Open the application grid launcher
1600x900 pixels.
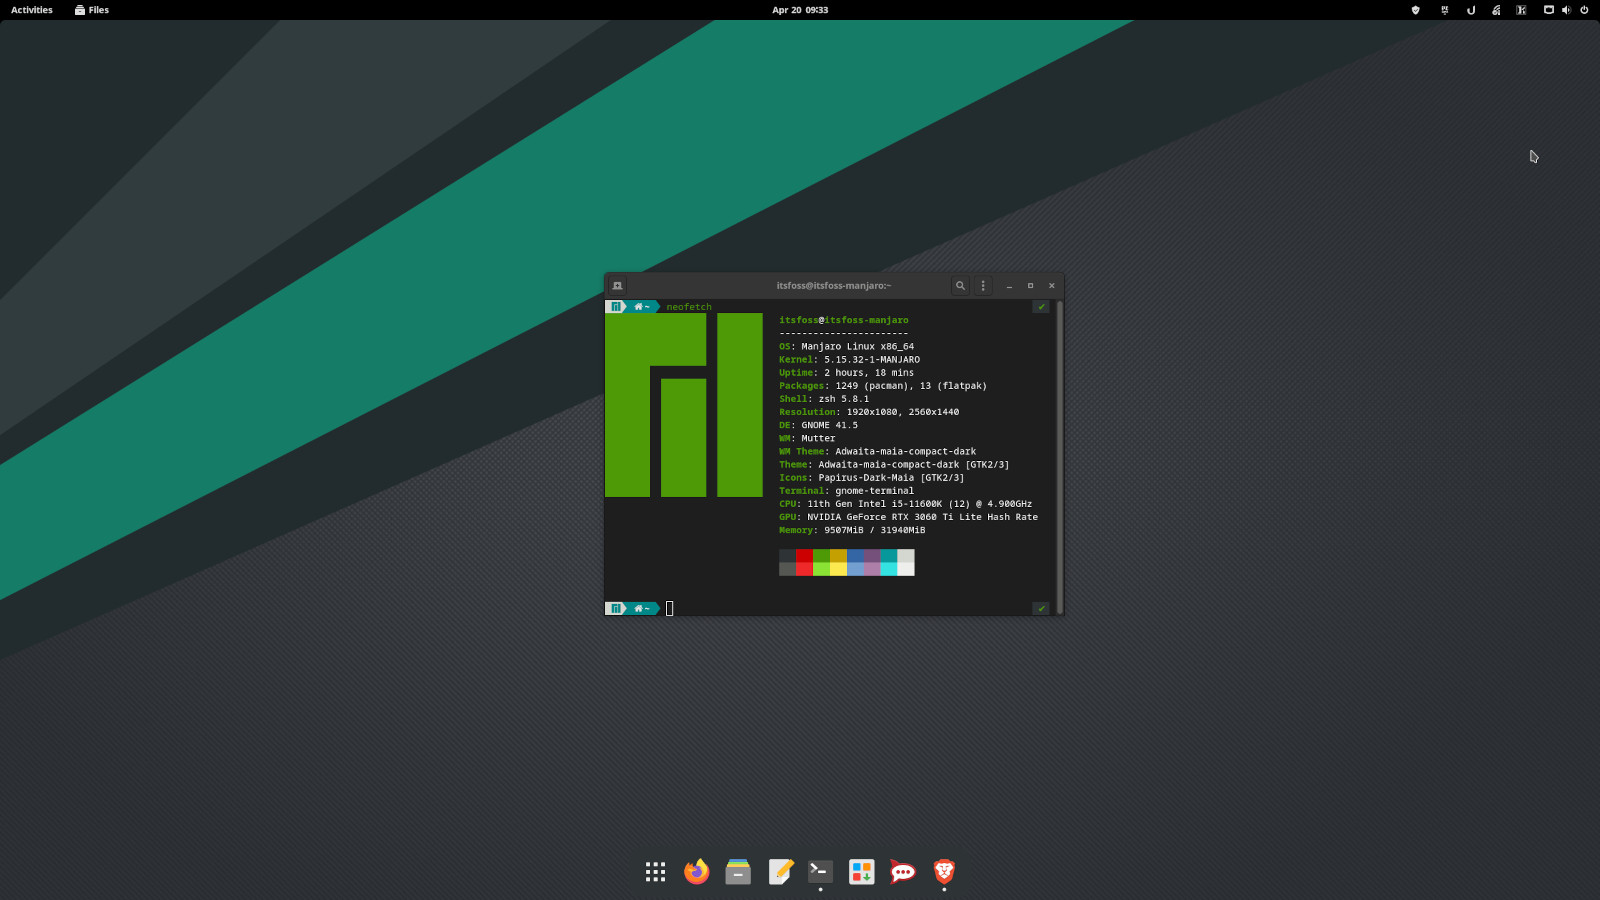[x=654, y=871]
